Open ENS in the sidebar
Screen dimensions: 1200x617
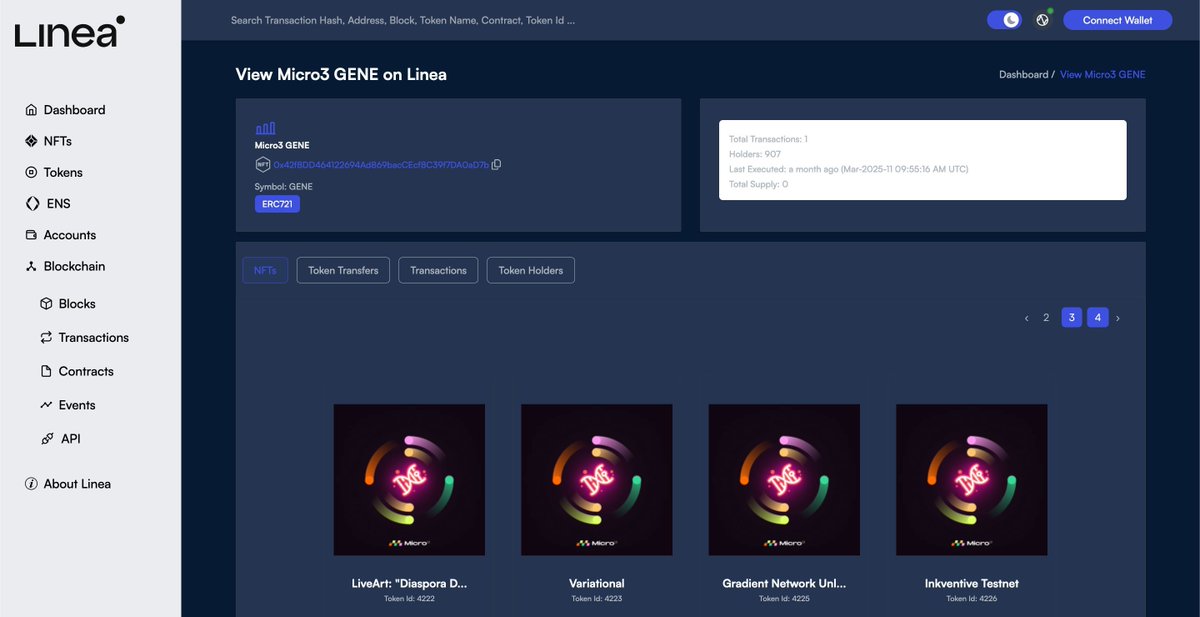coord(59,204)
